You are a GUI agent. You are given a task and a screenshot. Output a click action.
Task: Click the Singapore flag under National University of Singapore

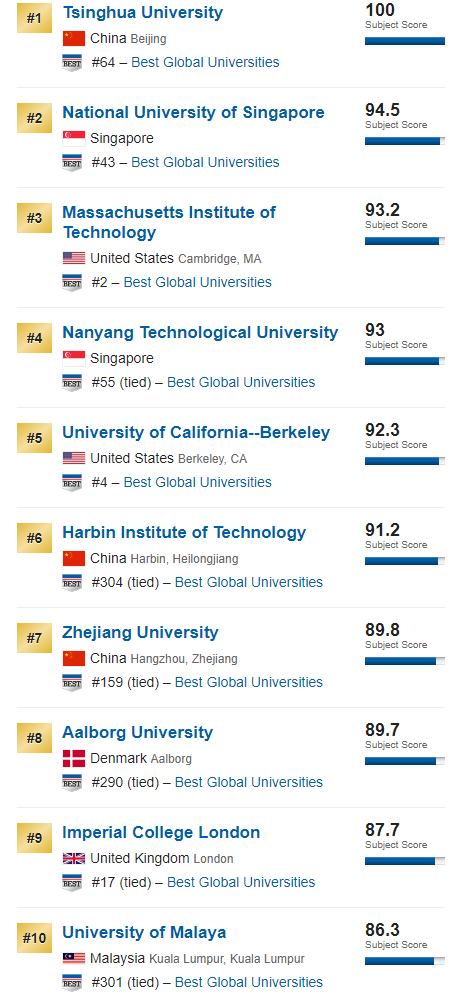pos(74,138)
